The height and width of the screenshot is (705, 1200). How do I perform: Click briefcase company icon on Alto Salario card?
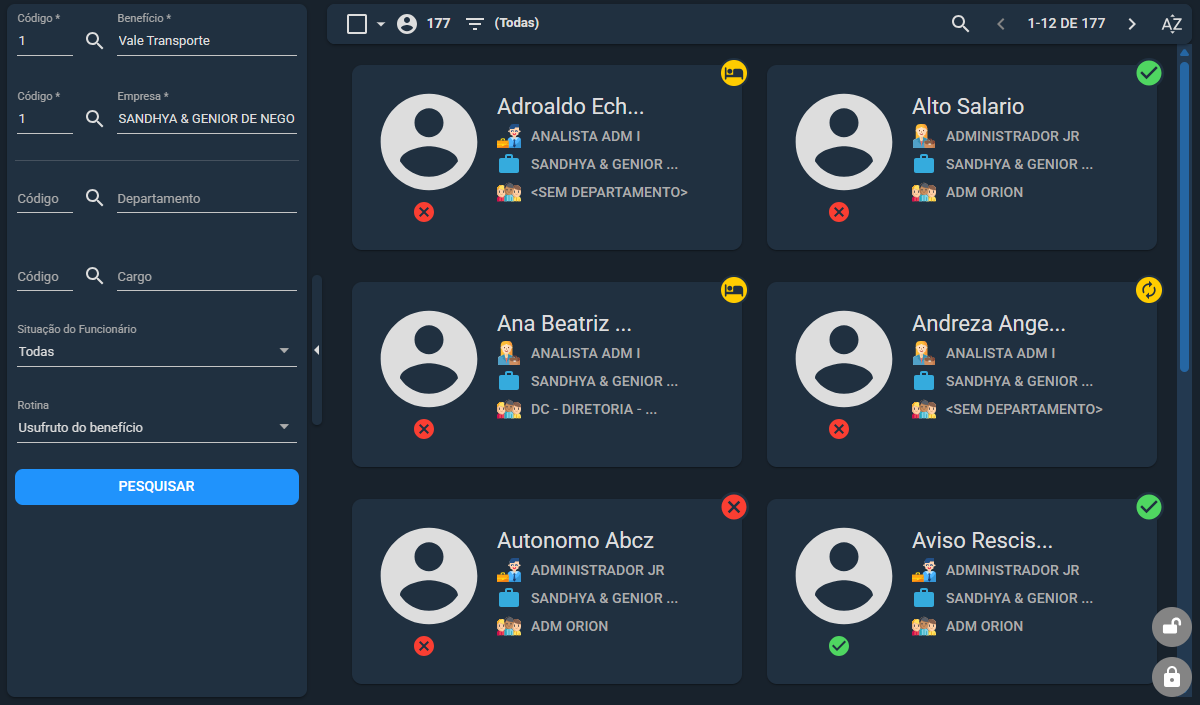(x=924, y=164)
